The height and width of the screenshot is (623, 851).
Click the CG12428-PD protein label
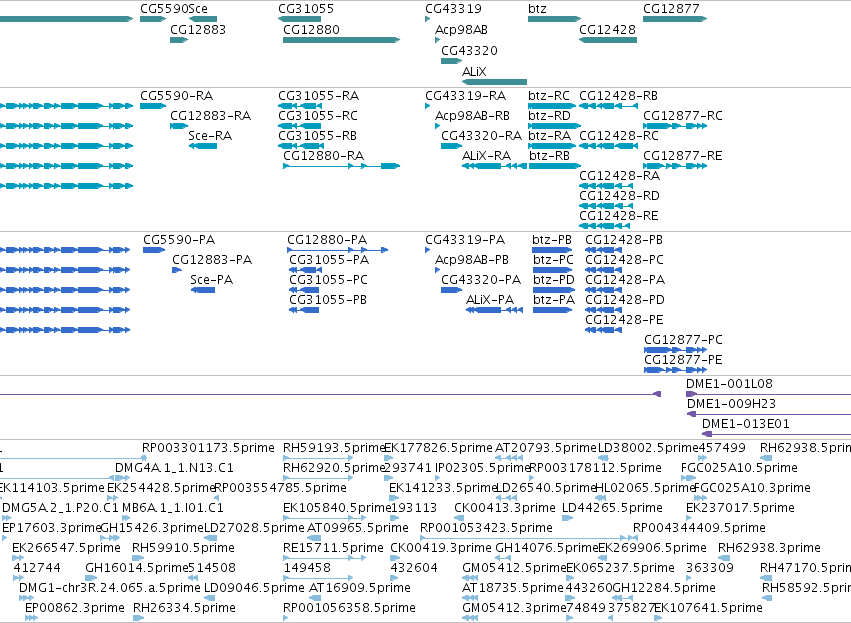pos(625,300)
